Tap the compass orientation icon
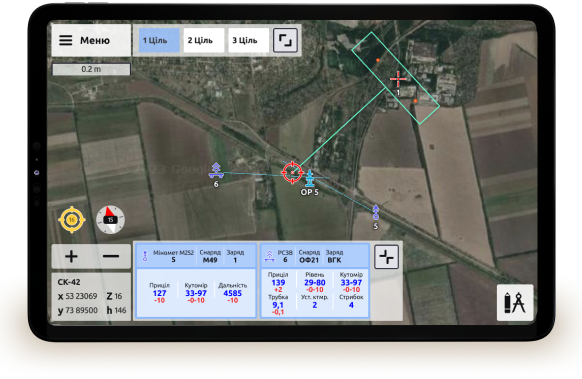 [110, 219]
